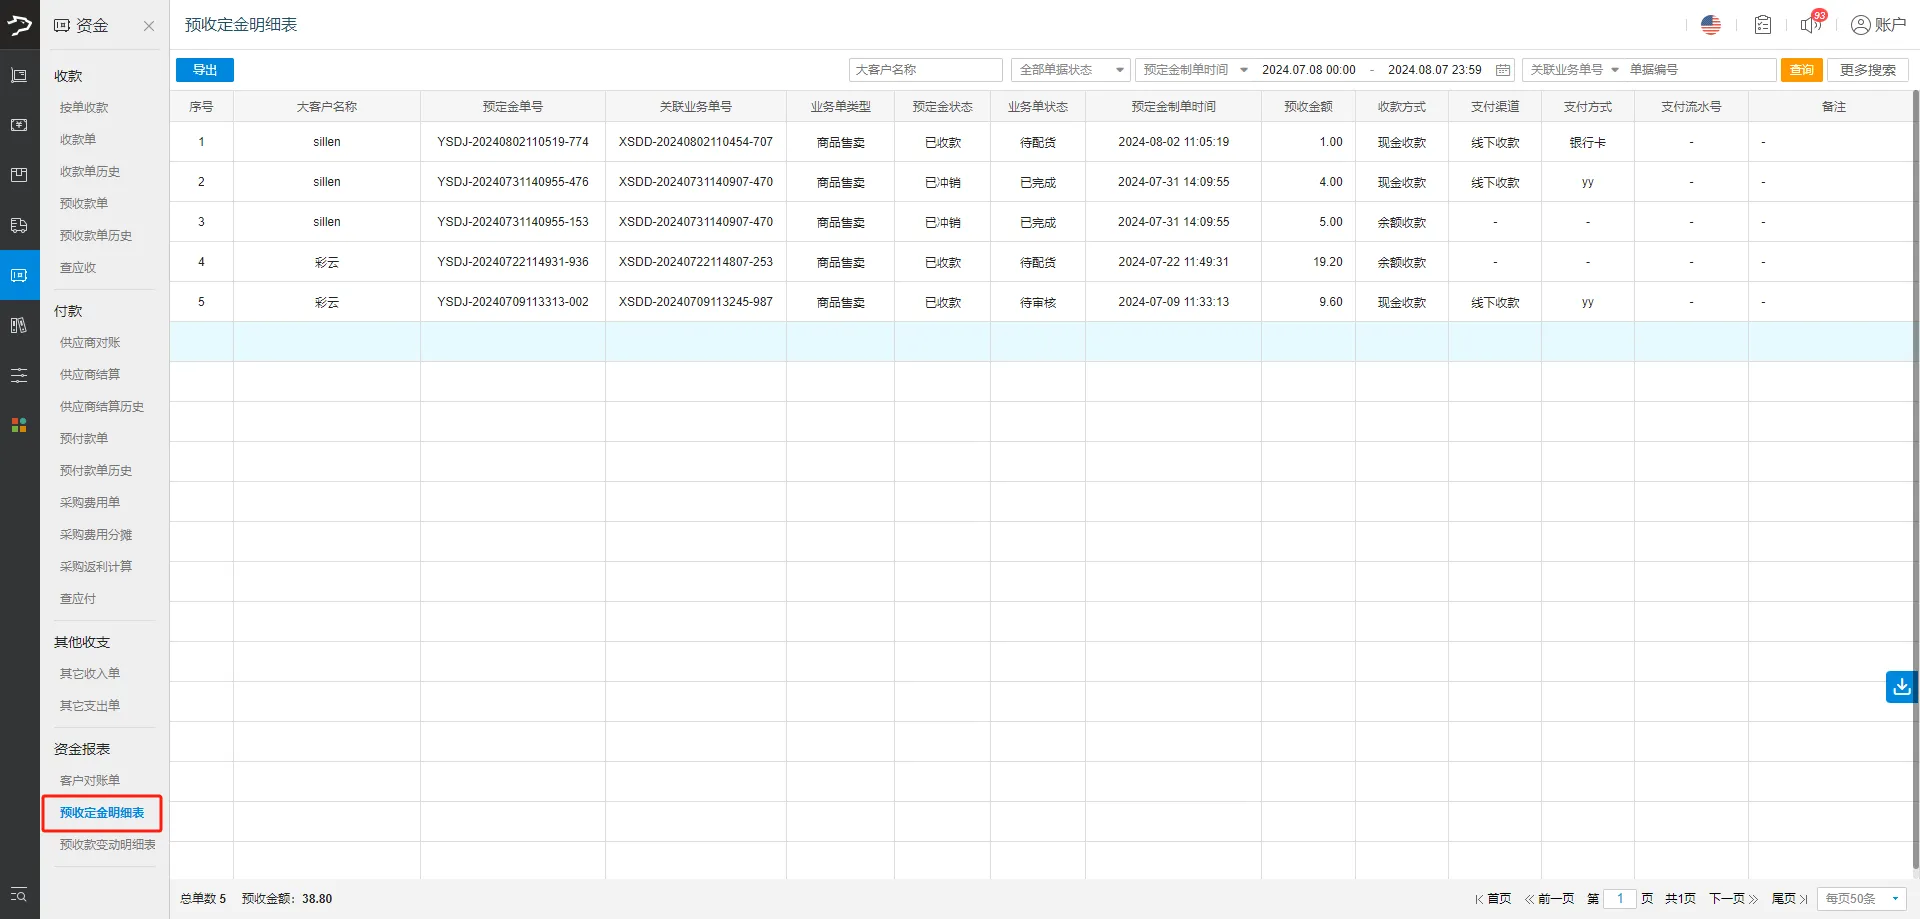Click the 更多搜索 button
This screenshot has height=919, width=1920.
pos(1867,70)
